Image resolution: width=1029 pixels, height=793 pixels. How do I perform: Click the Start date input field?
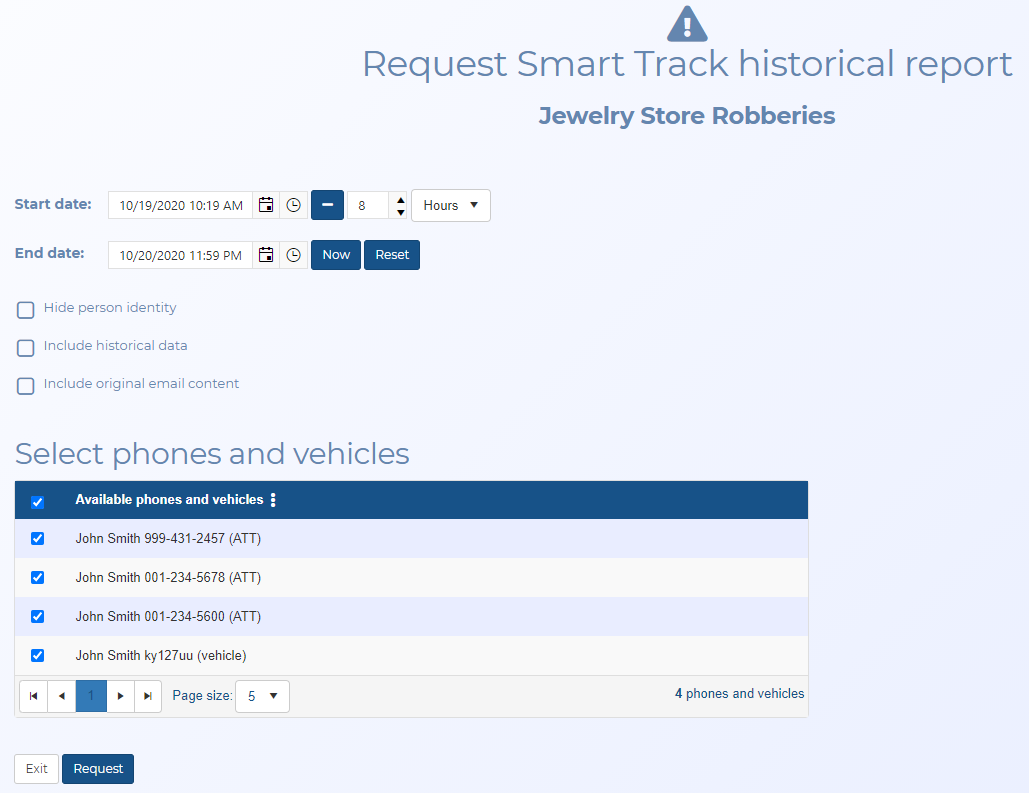pyautogui.click(x=180, y=205)
